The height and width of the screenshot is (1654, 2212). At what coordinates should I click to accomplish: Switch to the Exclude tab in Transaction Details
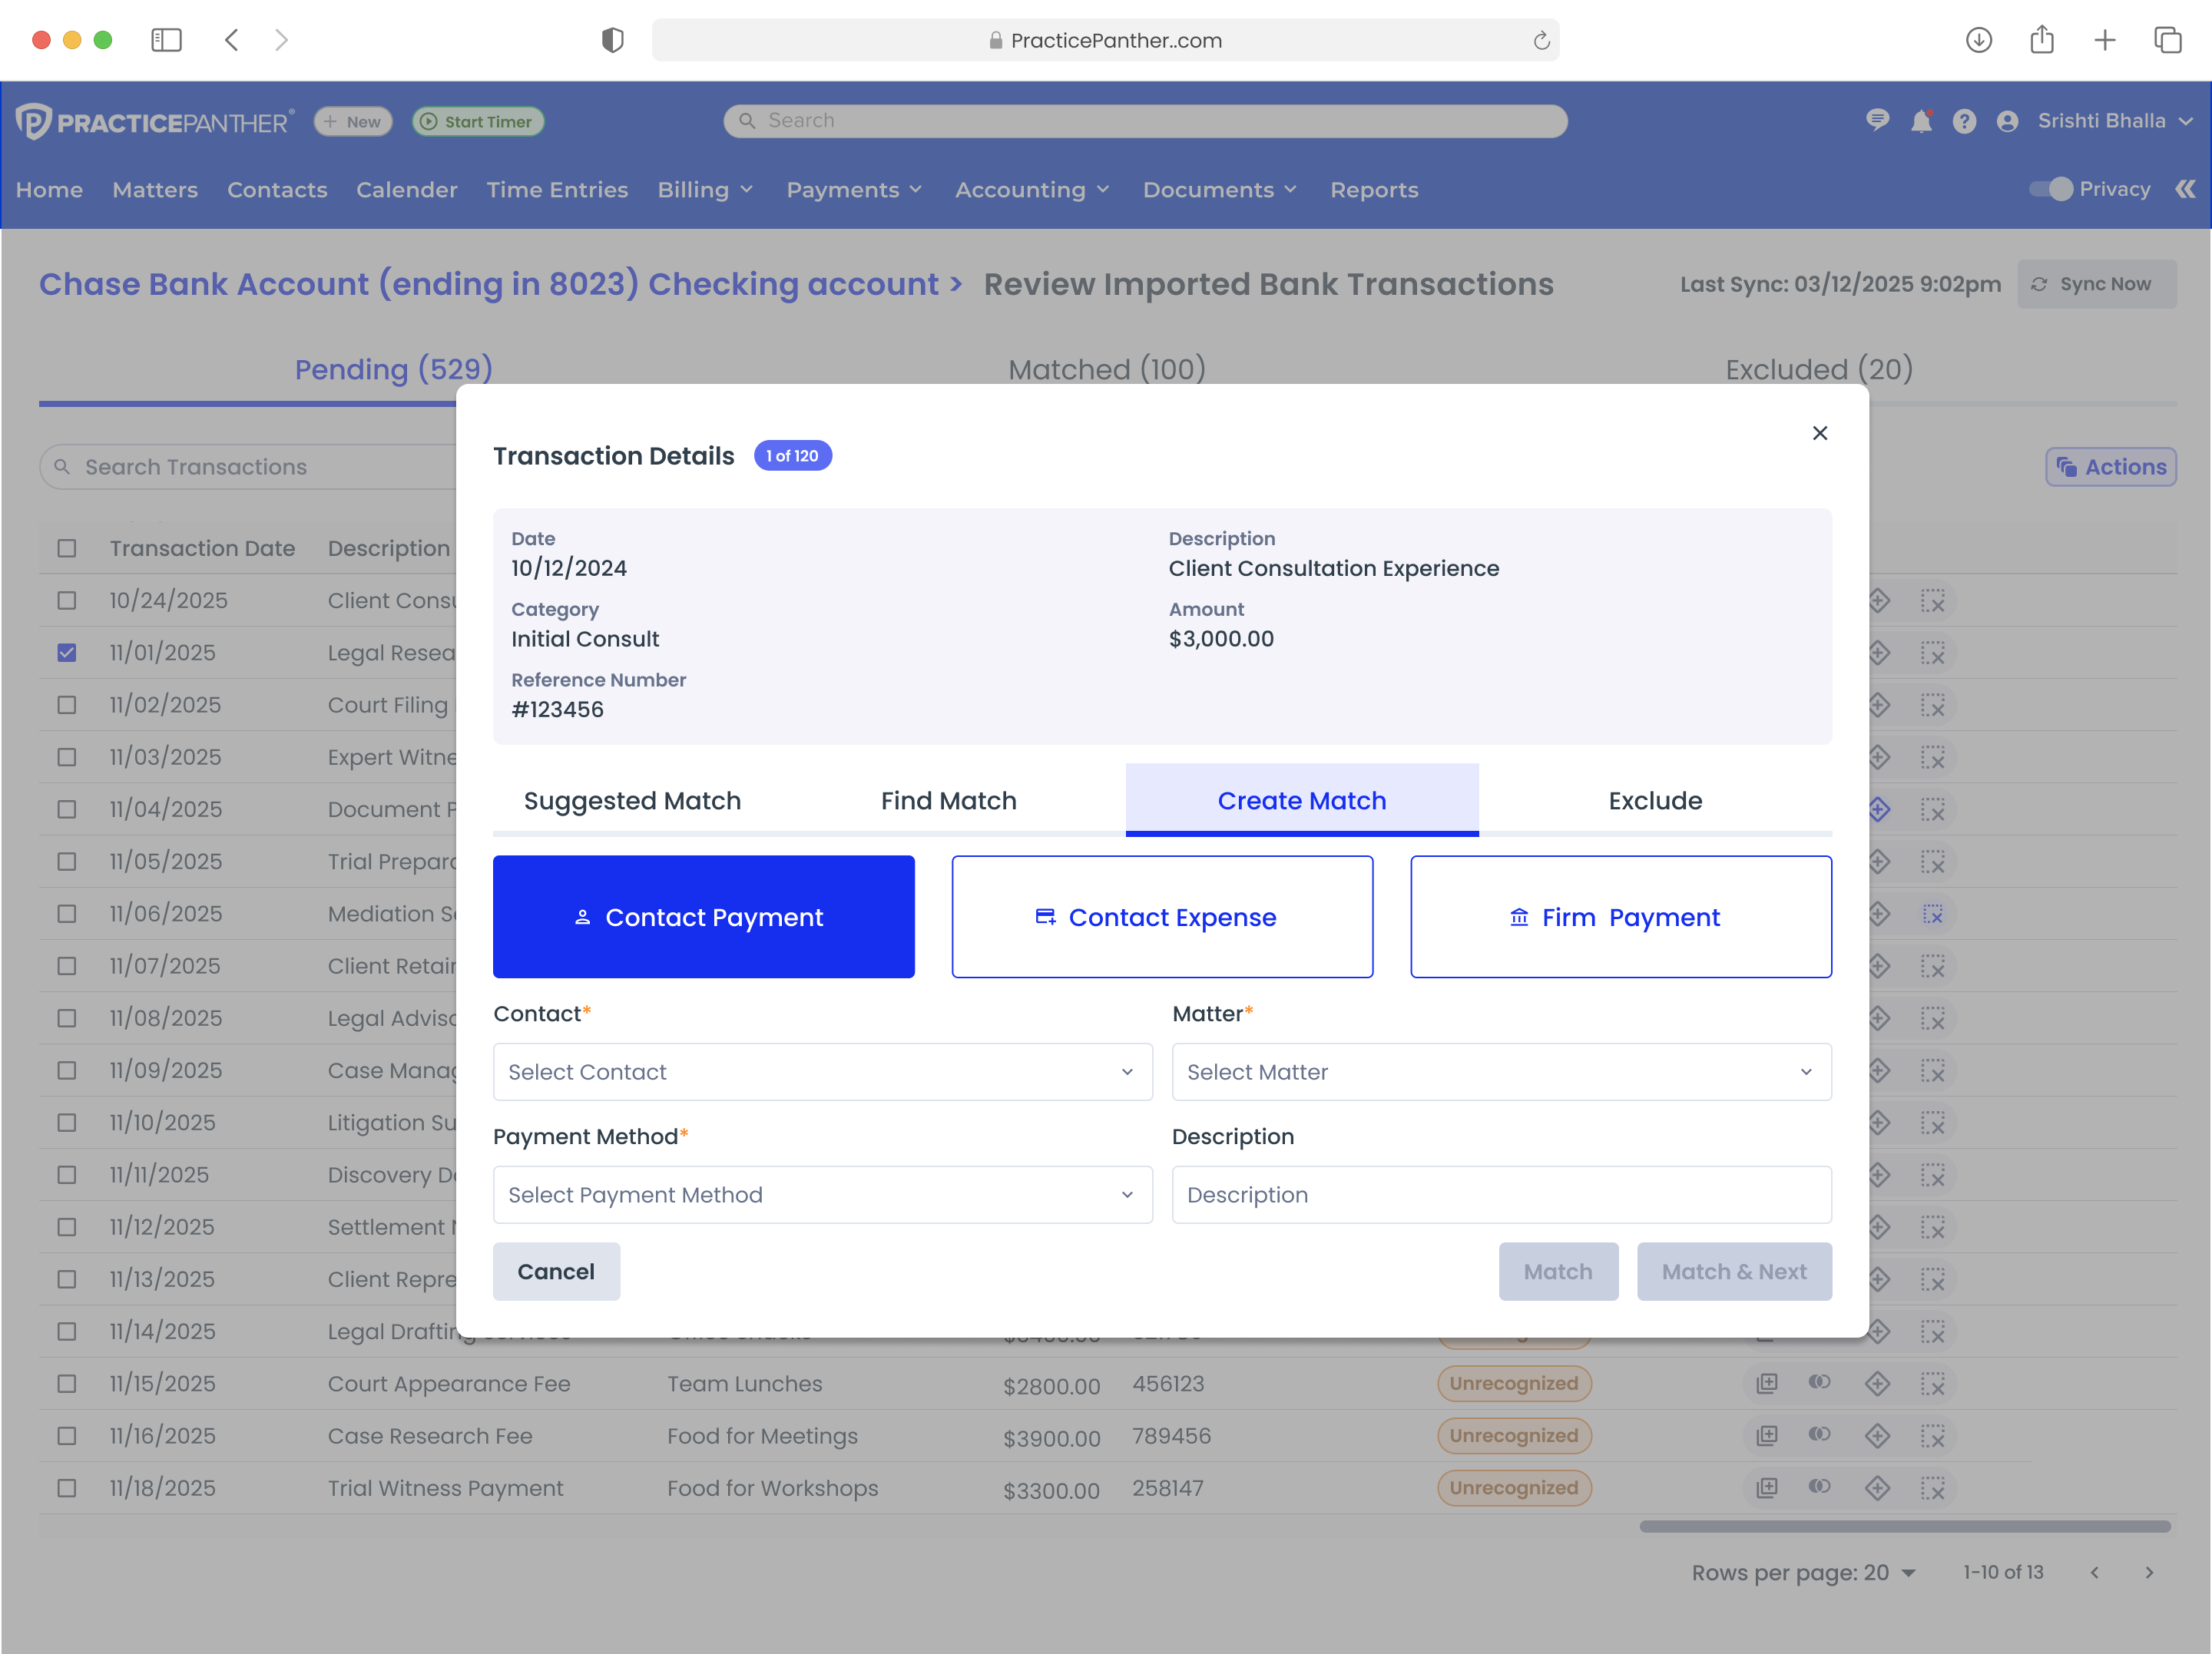click(x=1655, y=800)
